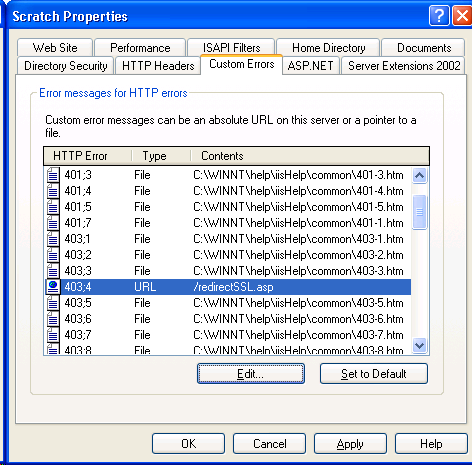Select the 401;5 error row text
The height and width of the screenshot is (465, 472).
[78, 207]
